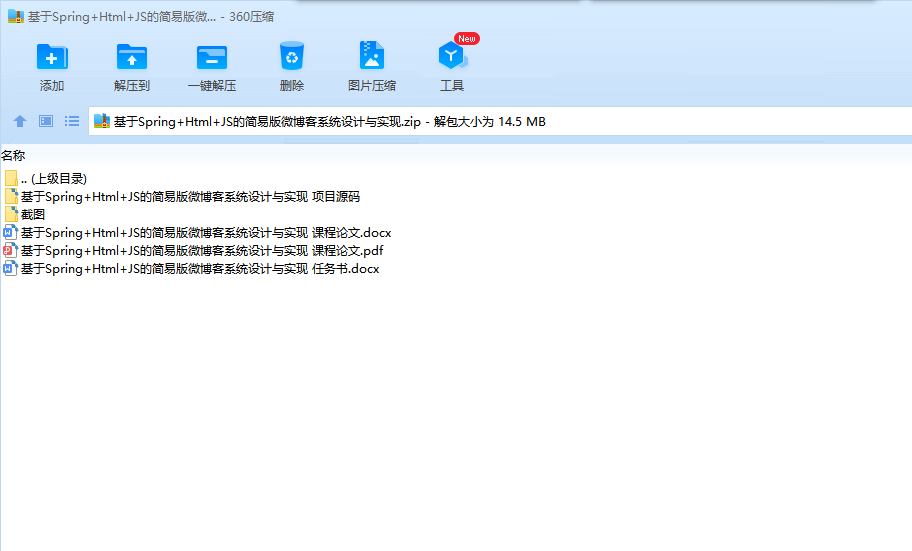Click the 360压缩 app icon in title bar
The height and width of the screenshot is (551, 912).
(x=16, y=16)
